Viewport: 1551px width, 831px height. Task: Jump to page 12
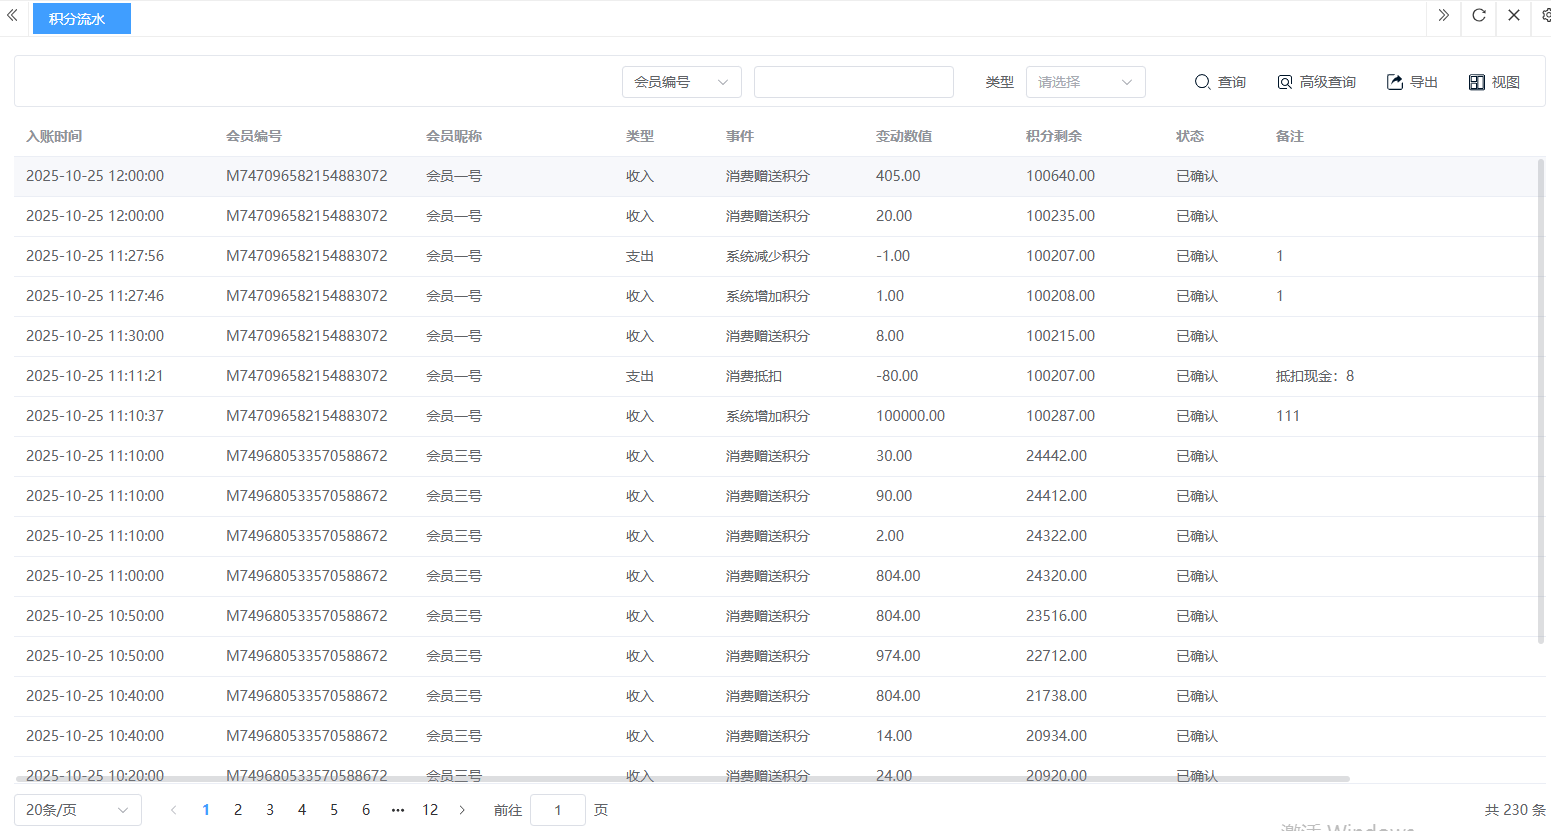tap(430, 810)
